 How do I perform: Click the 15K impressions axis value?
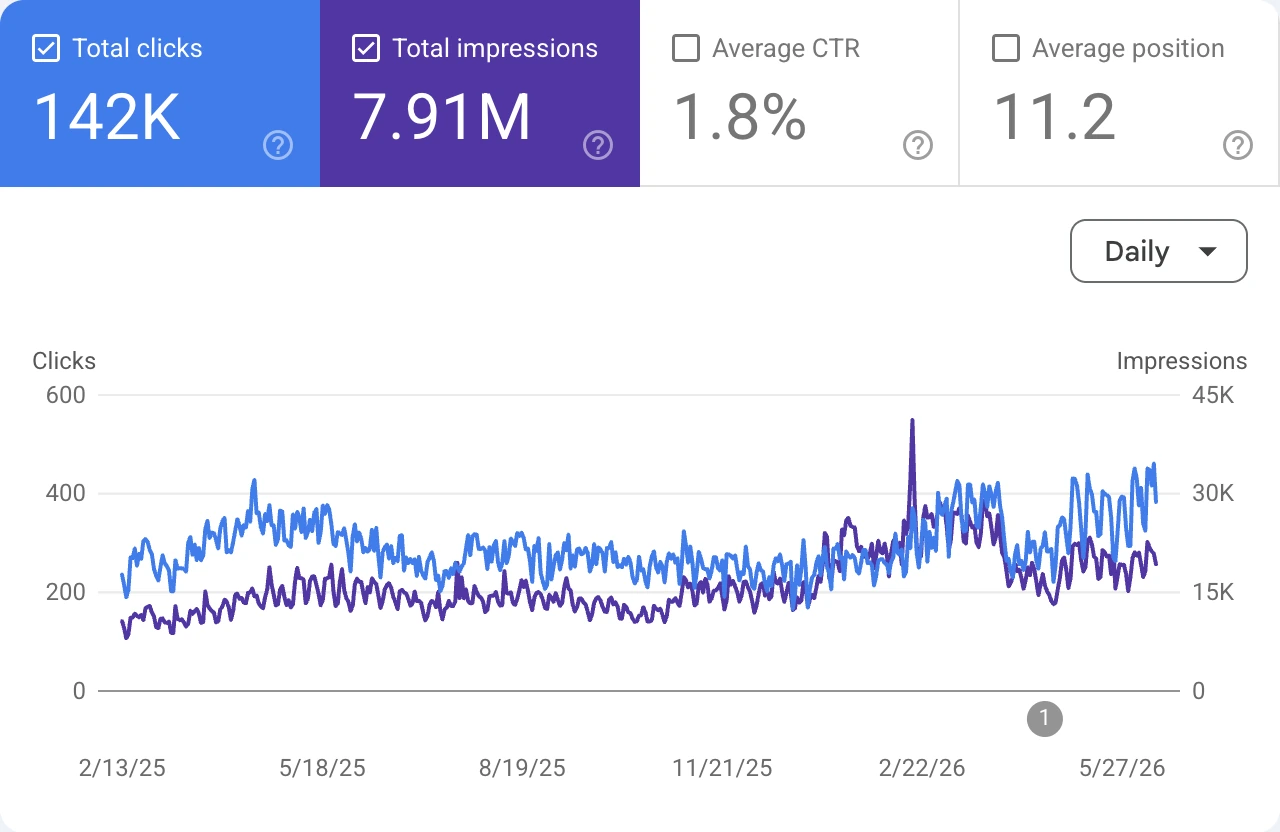1214,592
